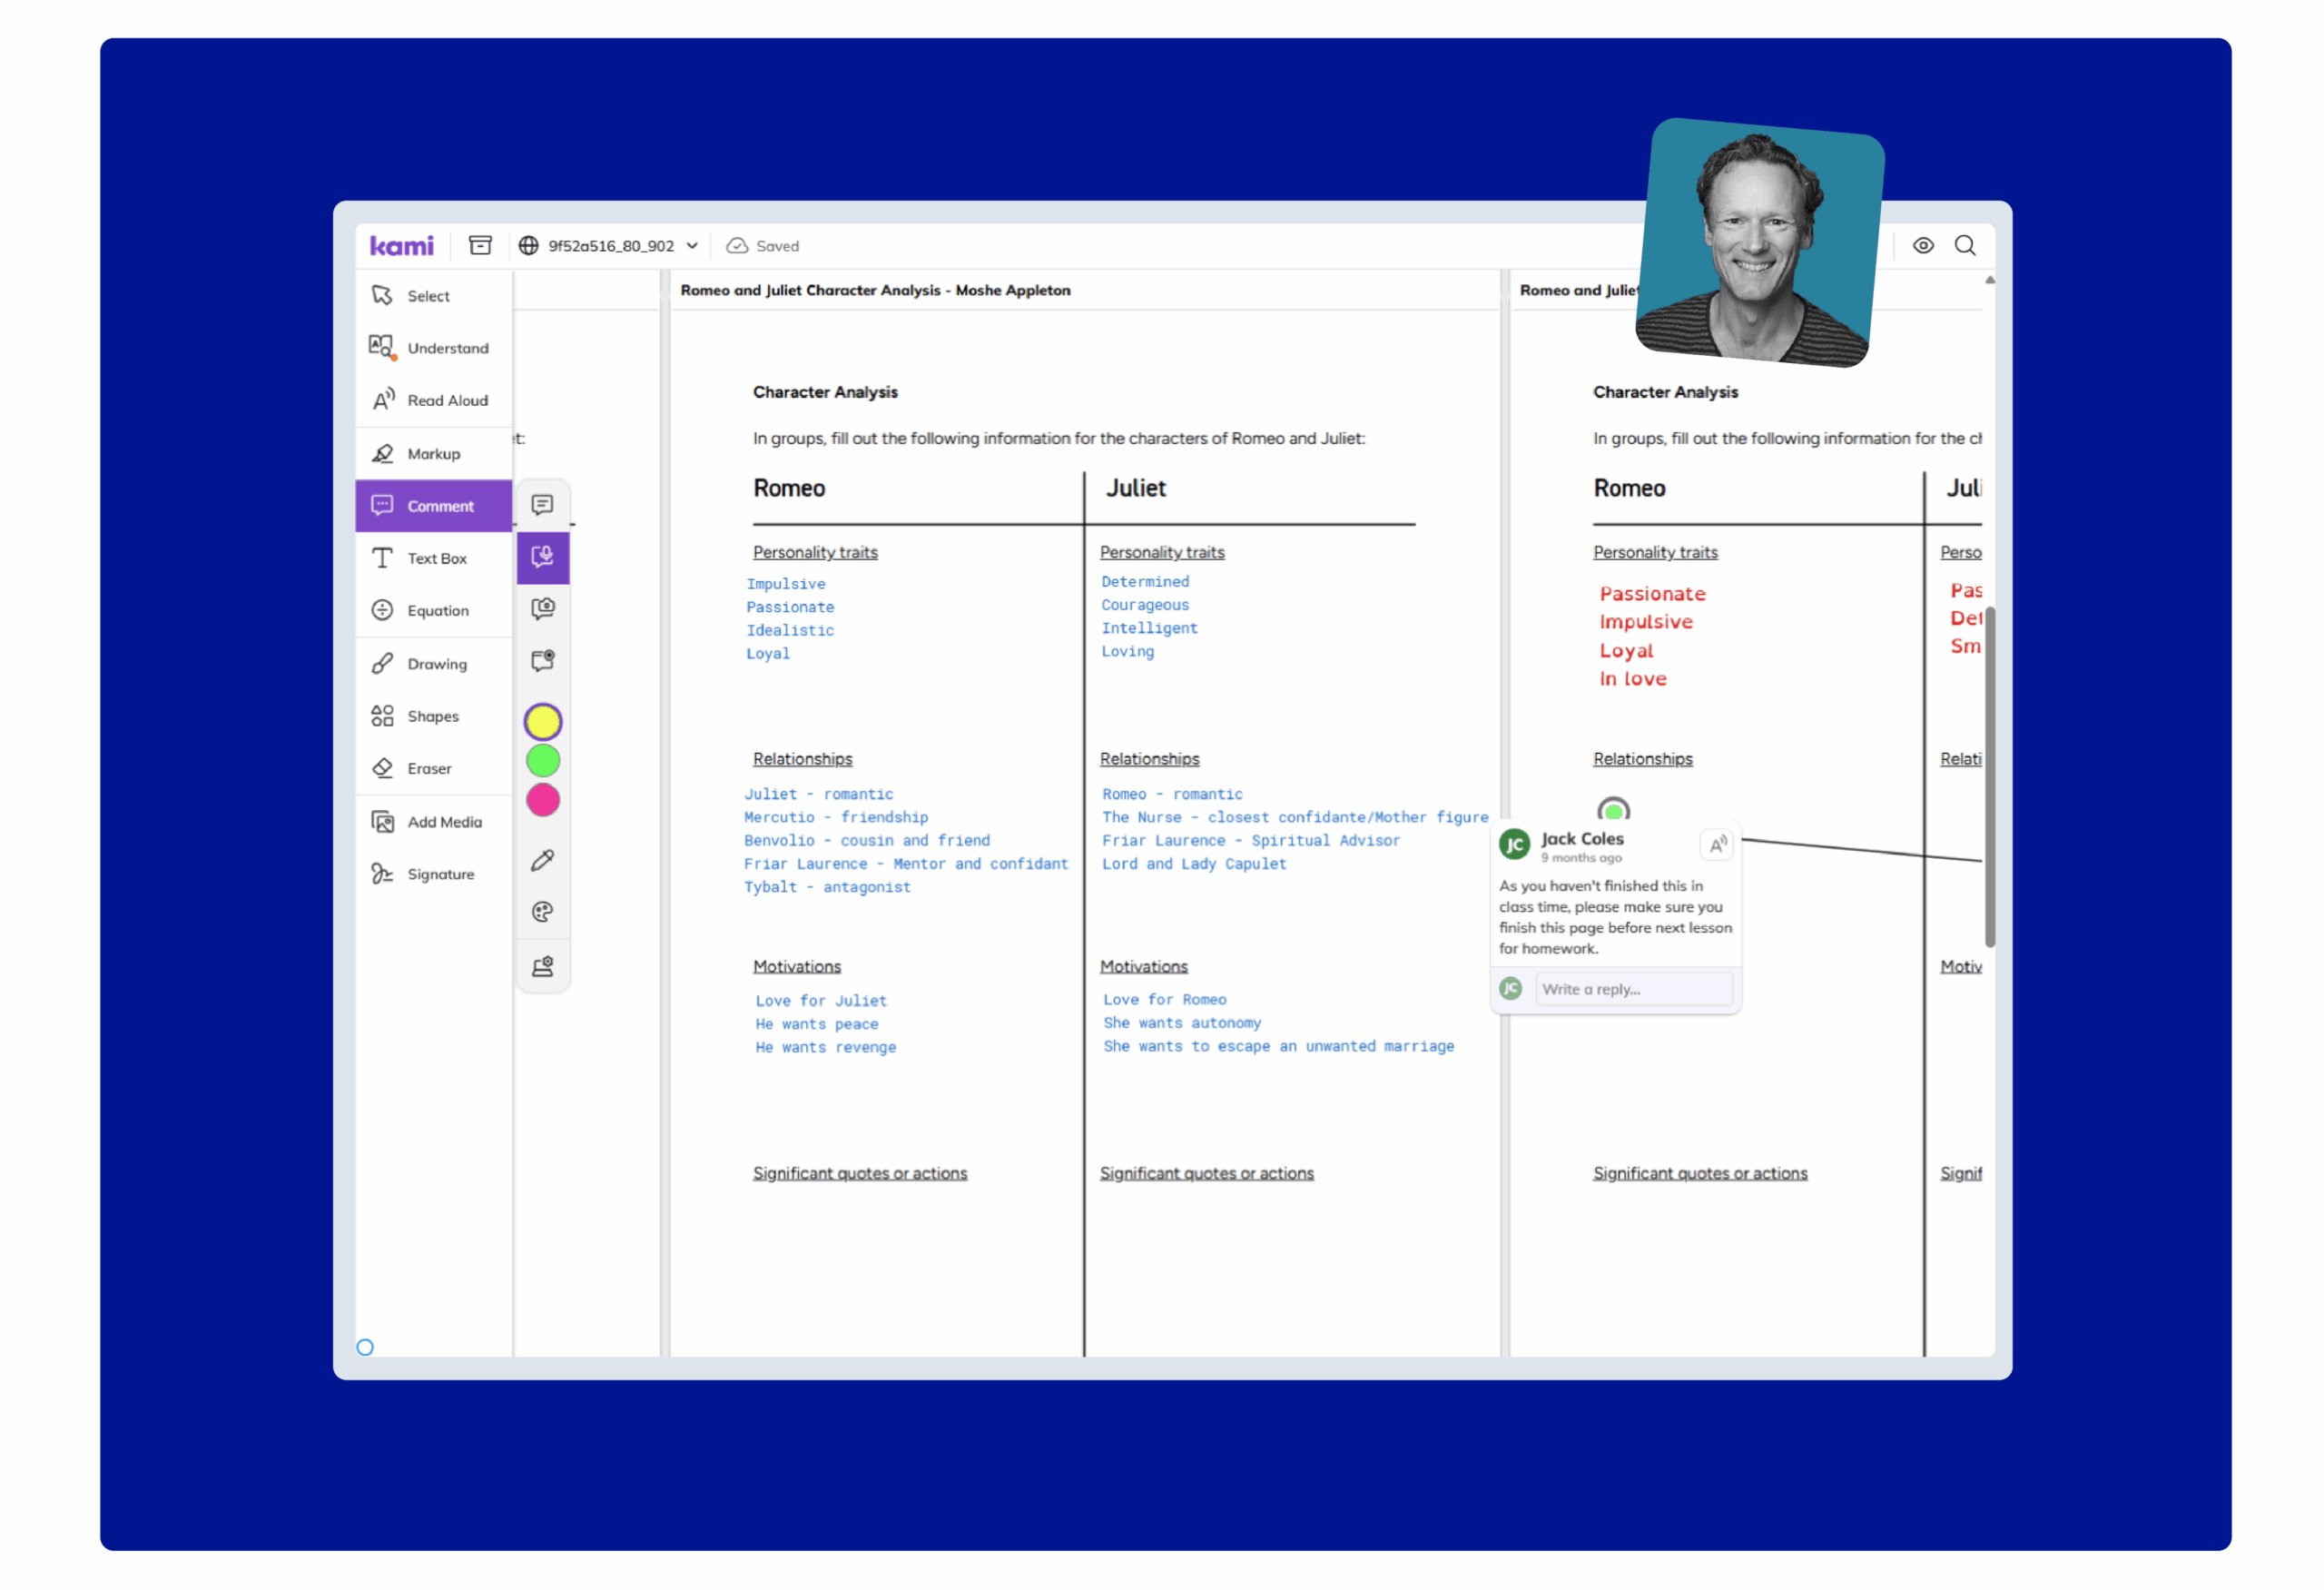Select the Comment tool
Image resolution: width=2324 pixels, height=1590 pixels.
(x=433, y=505)
